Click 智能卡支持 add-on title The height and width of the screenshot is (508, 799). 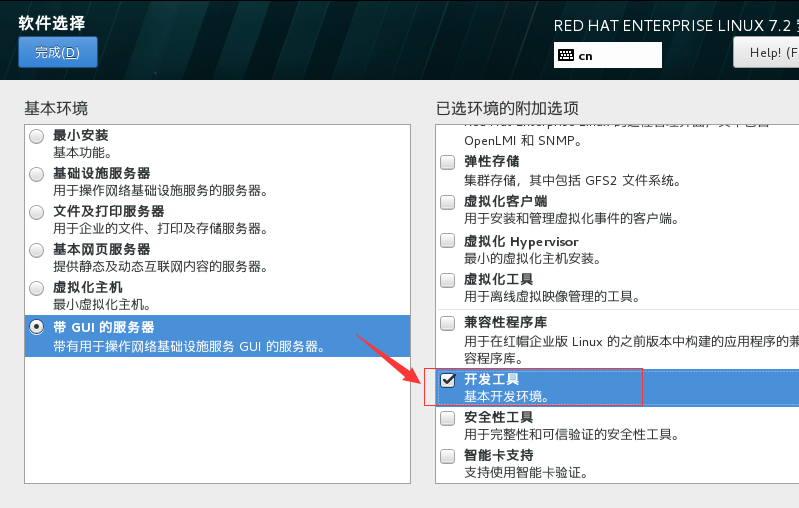tap(498, 455)
